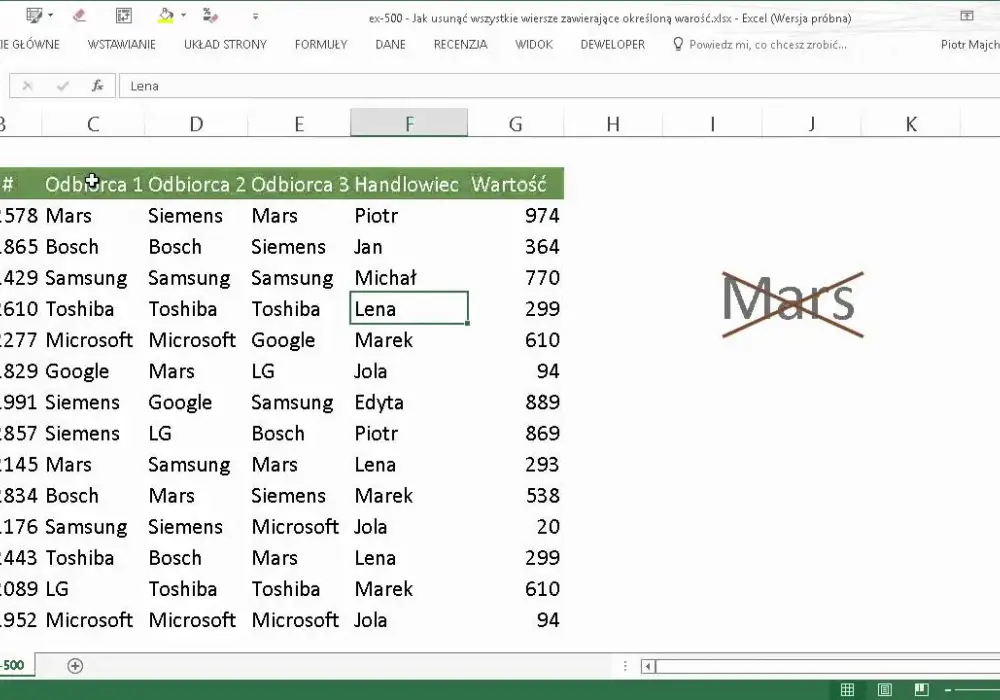Image resolution: width=1000 pixels, height=700 pixels.
Task: Click the horizontal scrollbar track
Action: [x=828, y=666]
